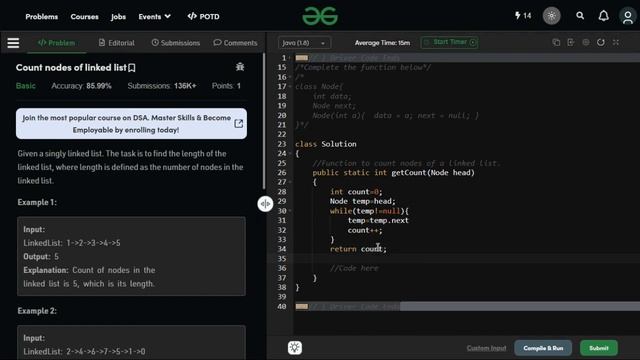
Task: Click 'Example 1:' heading
Action: click(x=37, y=202)
